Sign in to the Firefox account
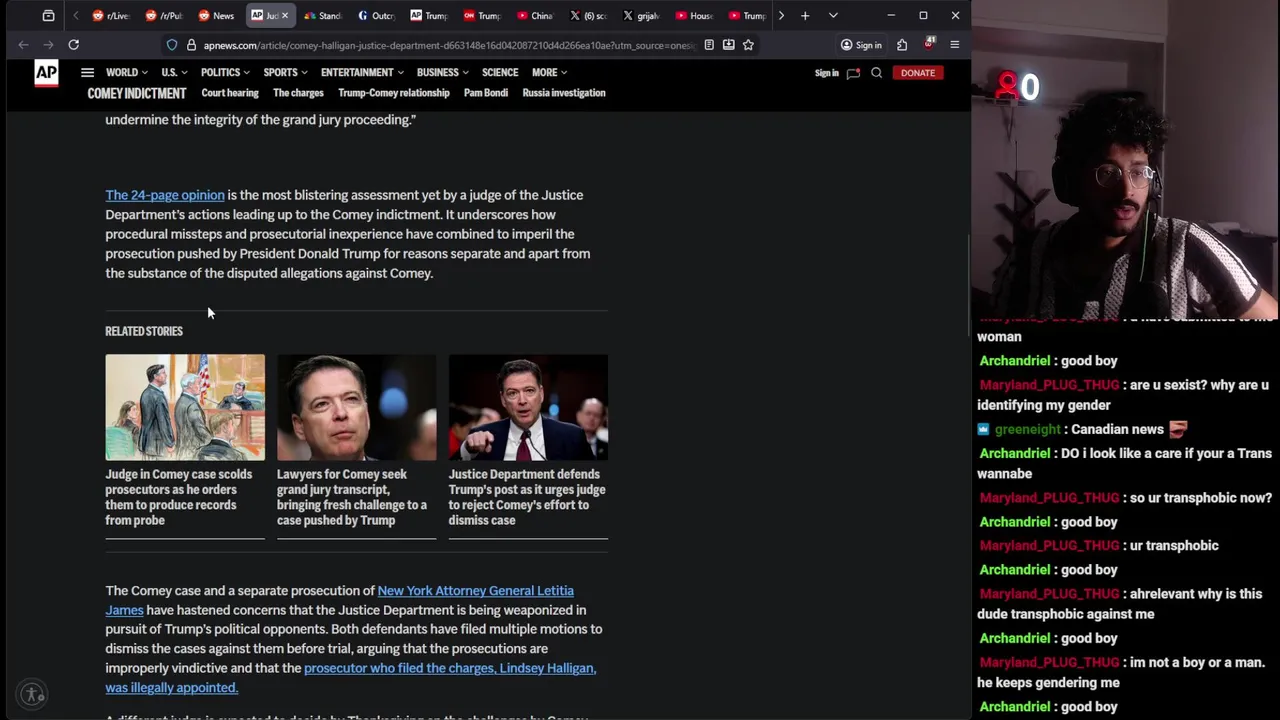This screenshot has width=1280, height=720. [x=861, y=45]
